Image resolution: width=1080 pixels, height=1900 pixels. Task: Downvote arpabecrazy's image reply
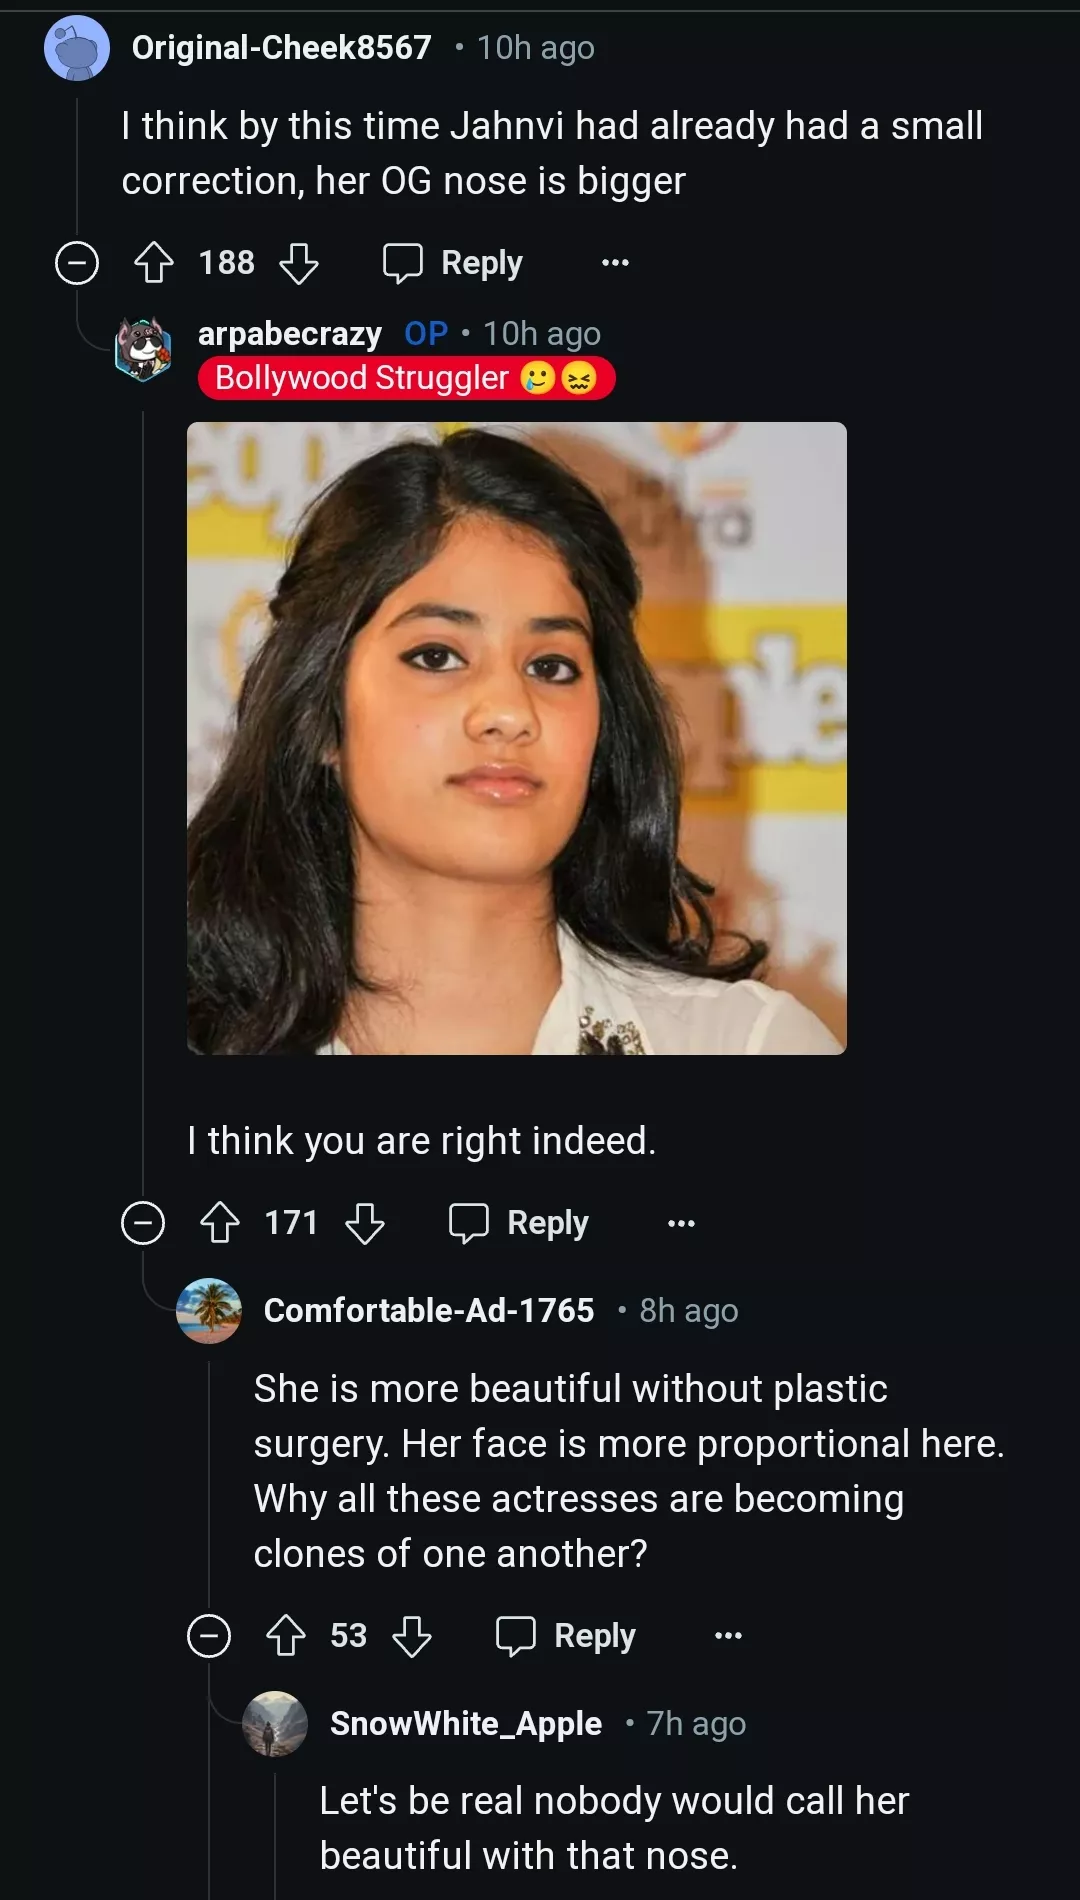tap(365, 1223)
